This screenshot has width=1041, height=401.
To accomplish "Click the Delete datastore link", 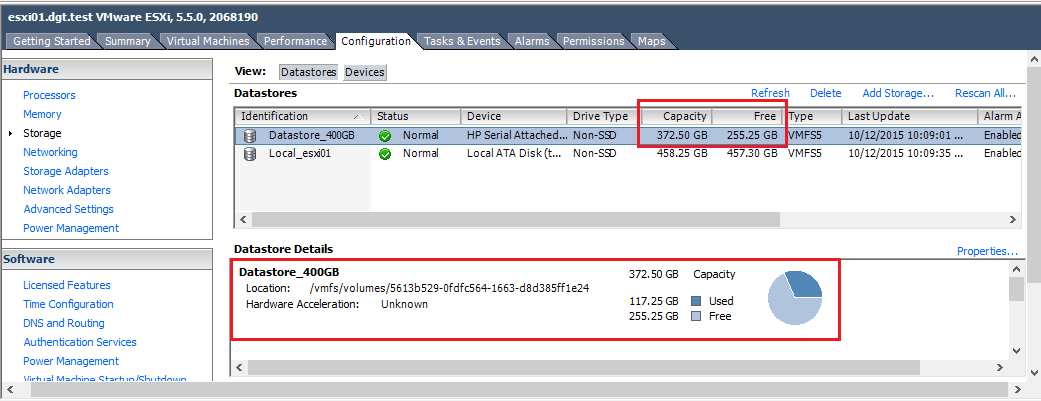I will (x=825, y=93).
